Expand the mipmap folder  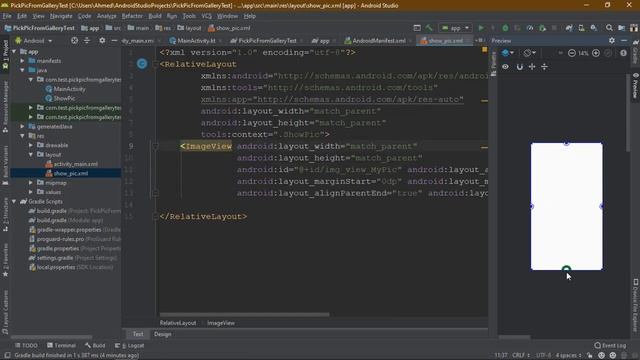31,183
